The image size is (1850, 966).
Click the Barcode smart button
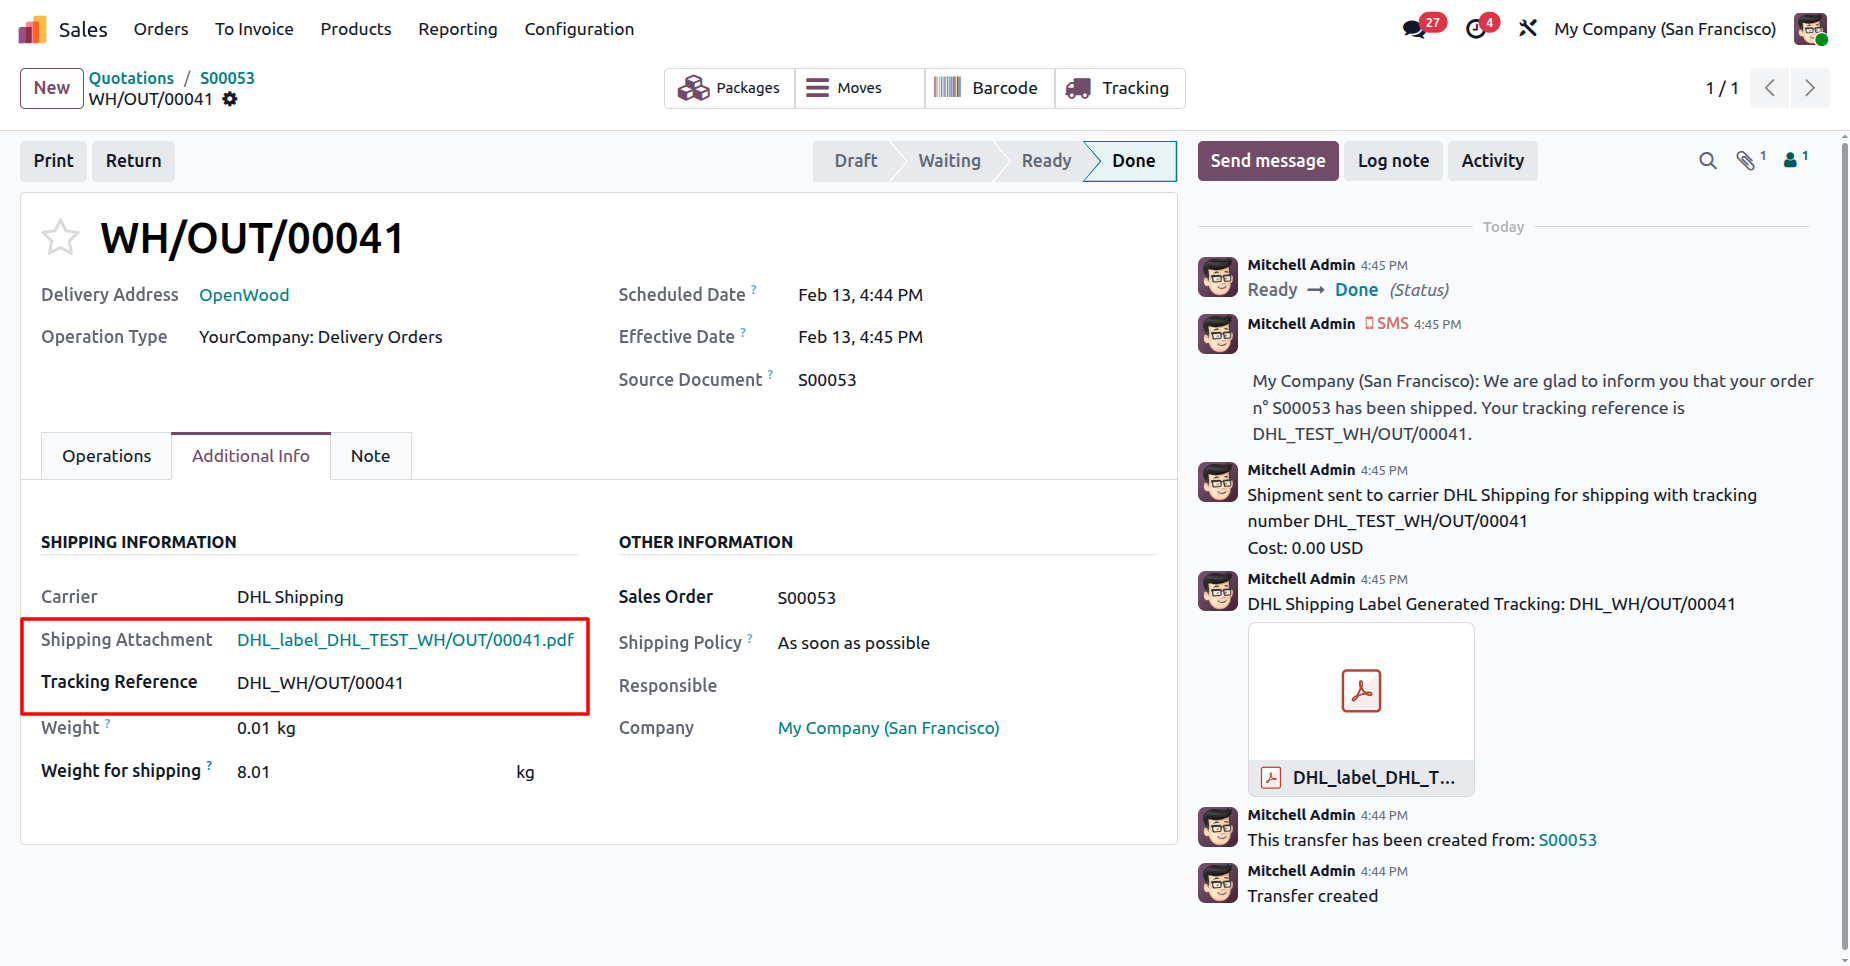989,88
